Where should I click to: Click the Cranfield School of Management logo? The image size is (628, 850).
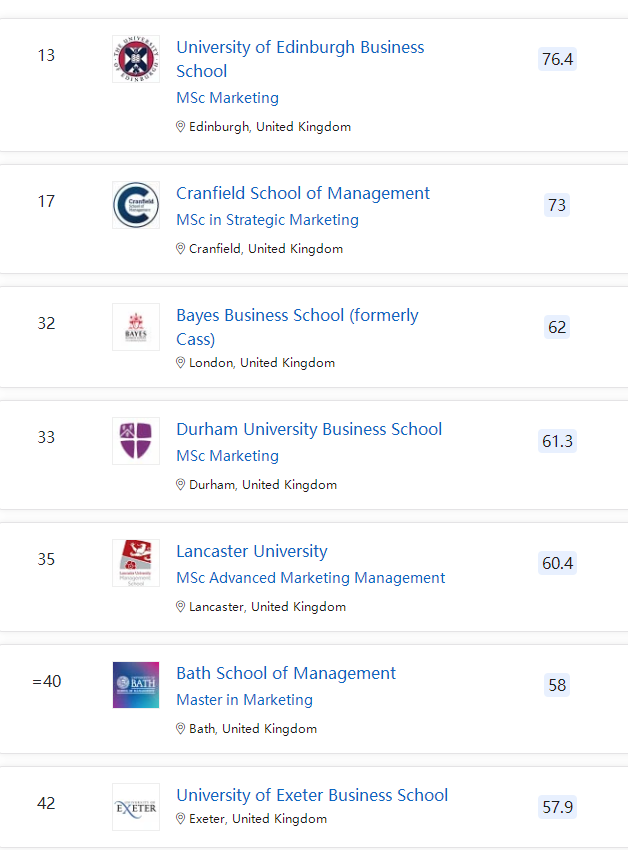click(x=136, y=205)
